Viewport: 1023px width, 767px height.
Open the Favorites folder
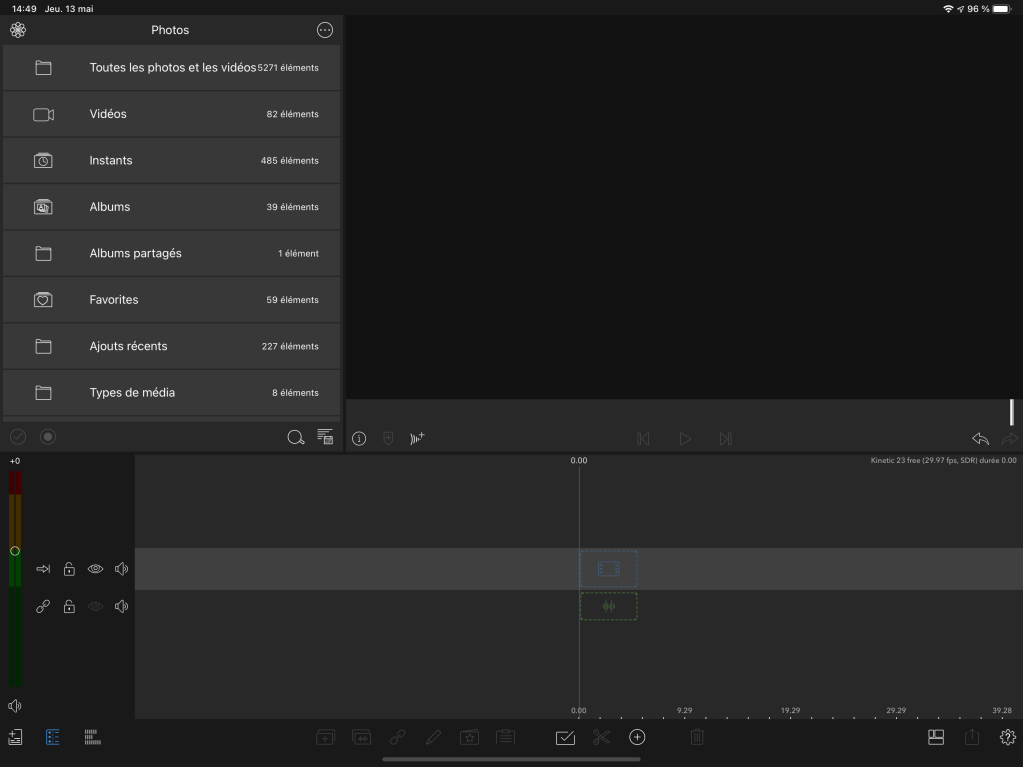coord(172,300)
